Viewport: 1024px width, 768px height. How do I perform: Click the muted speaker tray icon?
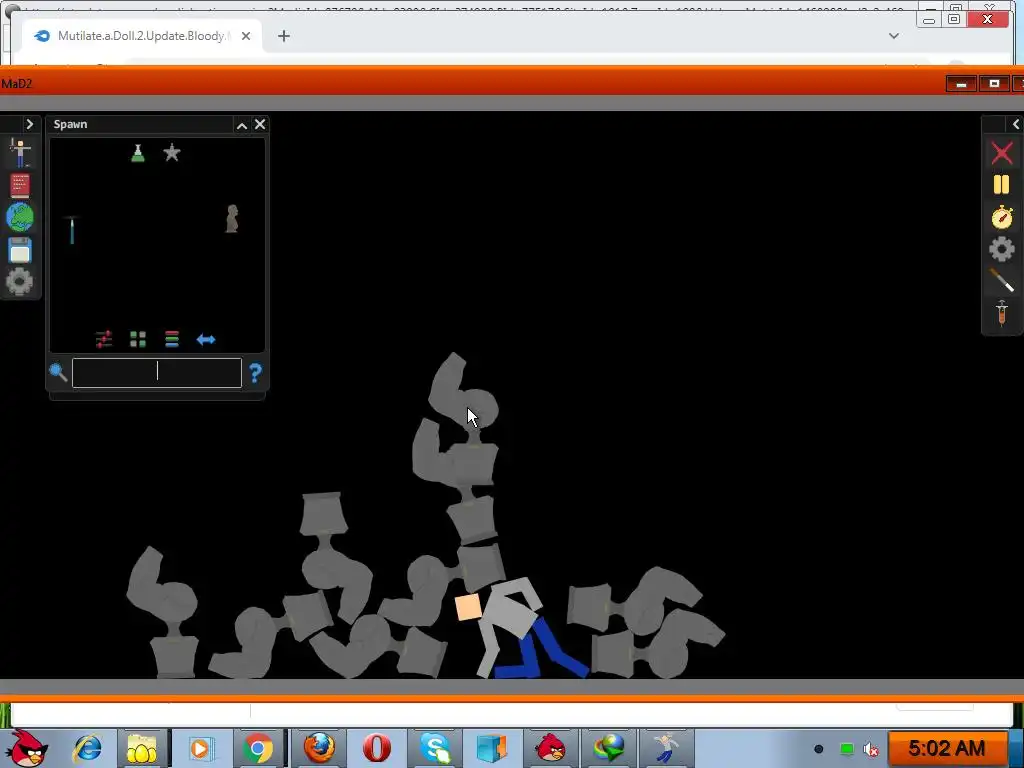(x=871, y=749)
